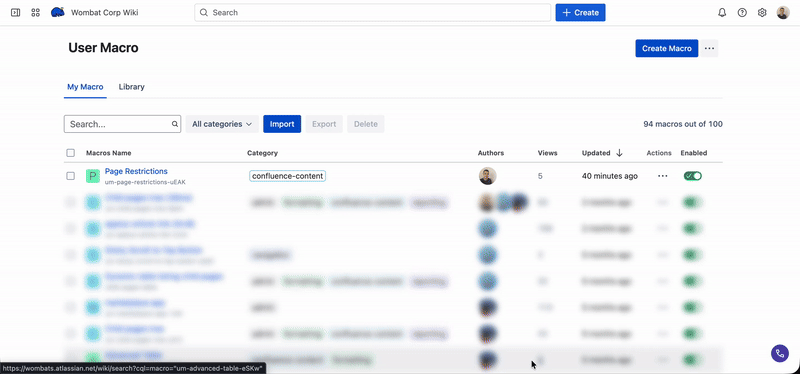Click the three-dot menu beside Create Macro
This screenshot has width=800, height=374.
[x=709, y=48]
